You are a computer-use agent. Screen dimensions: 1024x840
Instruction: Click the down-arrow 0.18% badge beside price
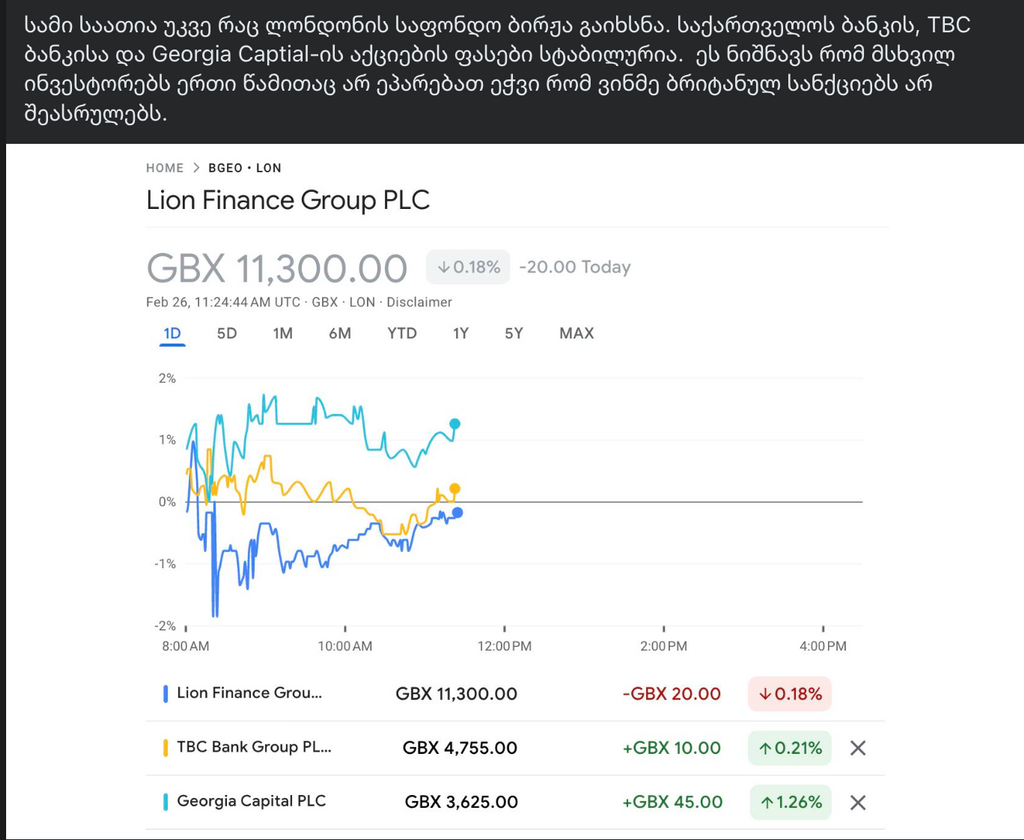point(468,267)
